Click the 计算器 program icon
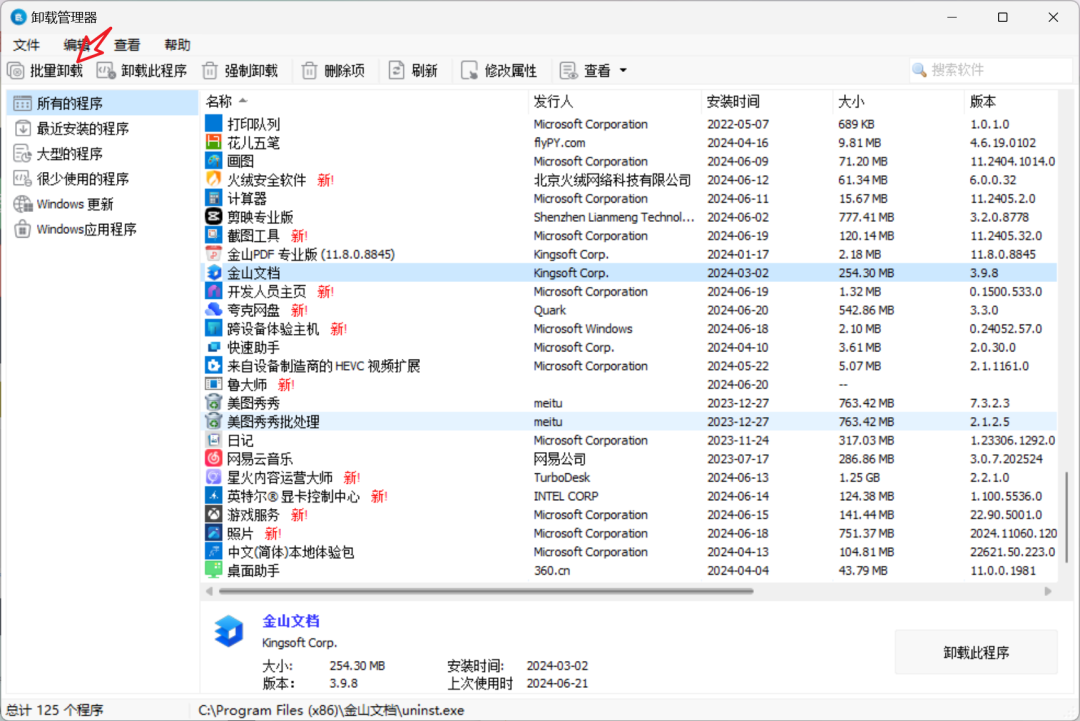 click(x=214, y=198)
